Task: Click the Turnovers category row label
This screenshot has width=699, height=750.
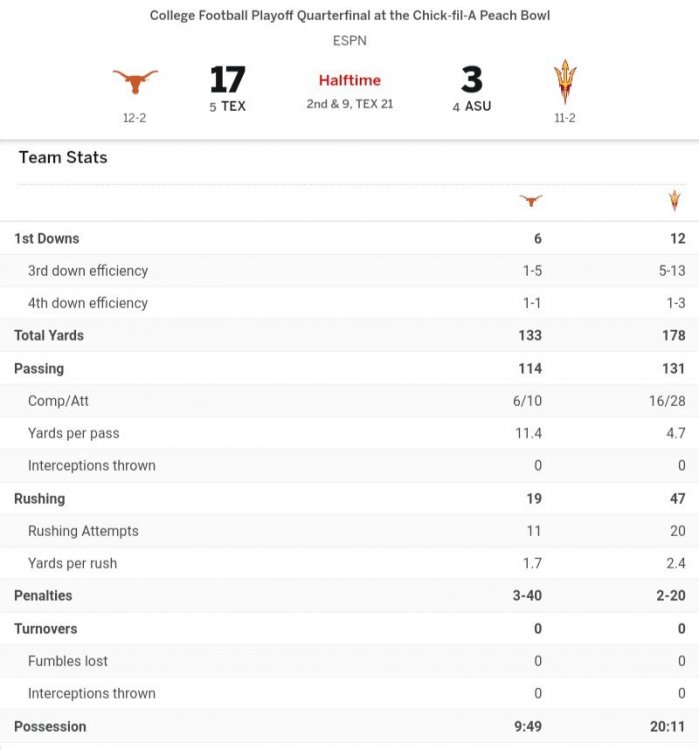Action: click(46, 628)
